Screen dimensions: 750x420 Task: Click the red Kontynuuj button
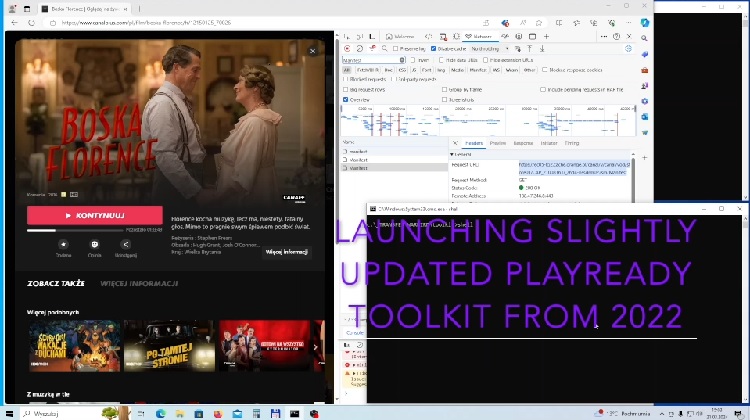[x=95, y=216]
